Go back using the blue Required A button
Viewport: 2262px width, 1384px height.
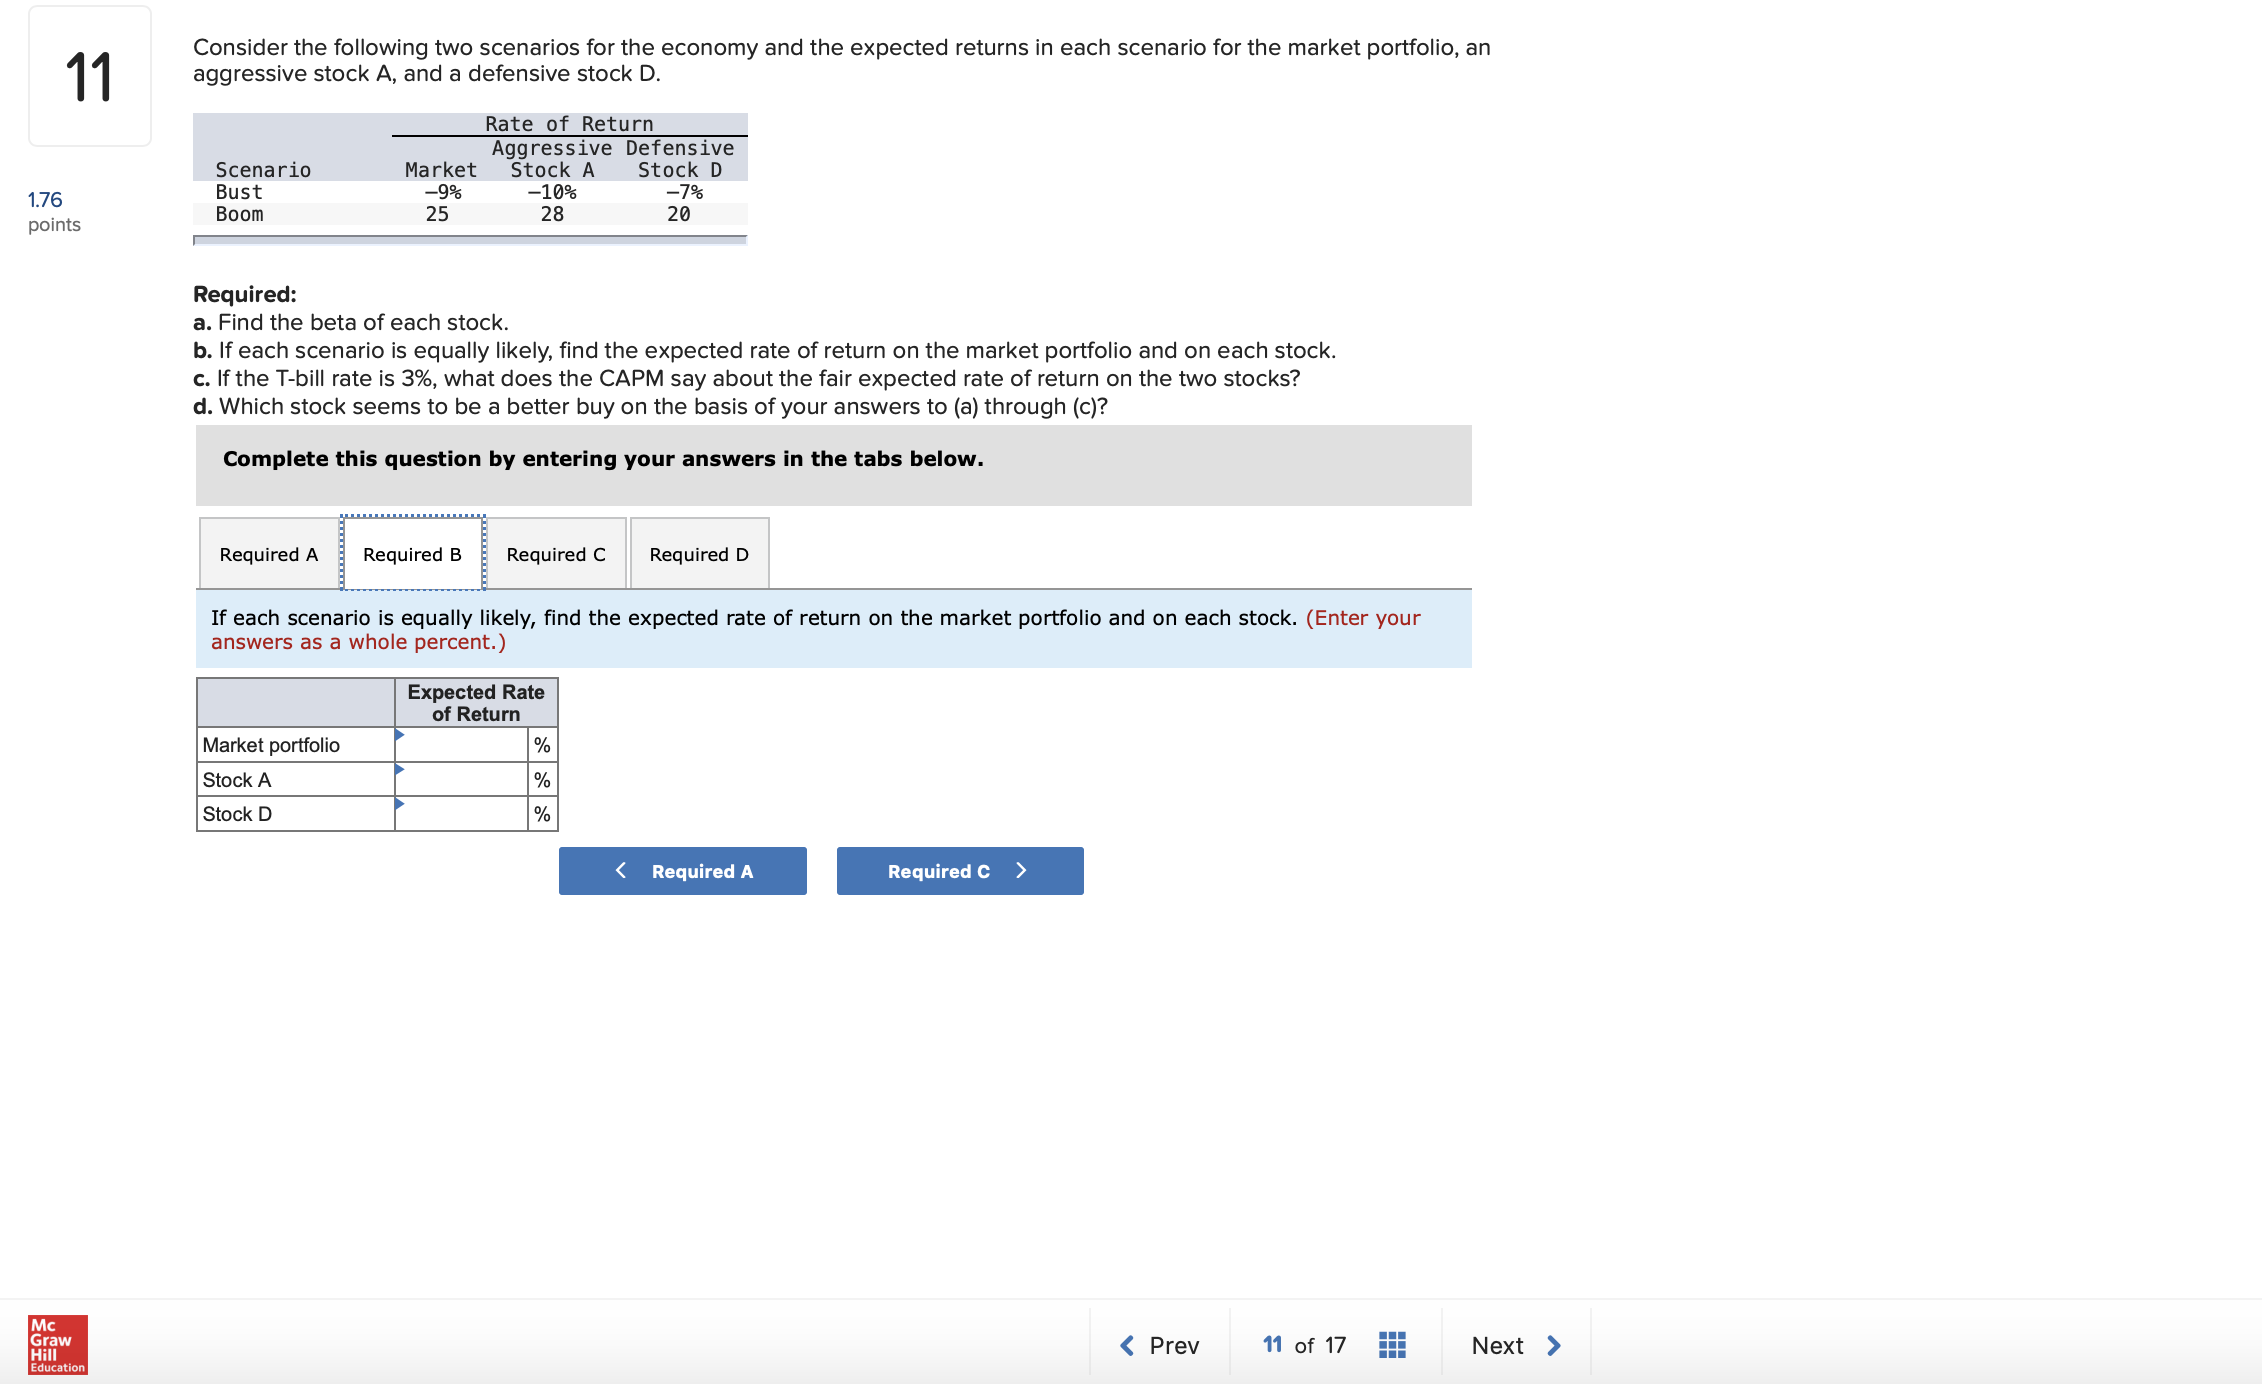tap(683, 871)
